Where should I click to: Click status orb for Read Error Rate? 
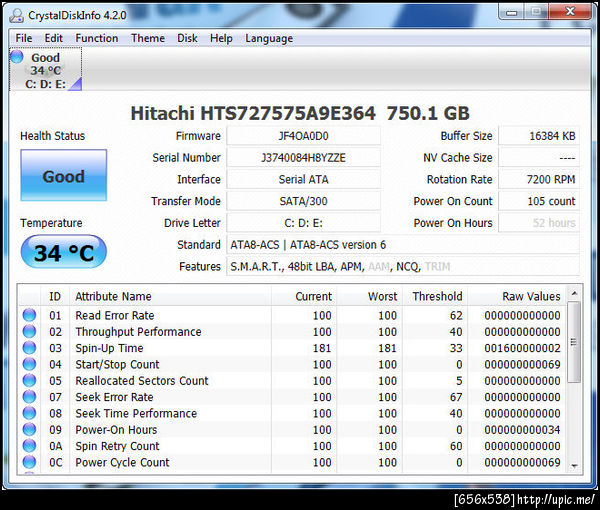(29, 315)
